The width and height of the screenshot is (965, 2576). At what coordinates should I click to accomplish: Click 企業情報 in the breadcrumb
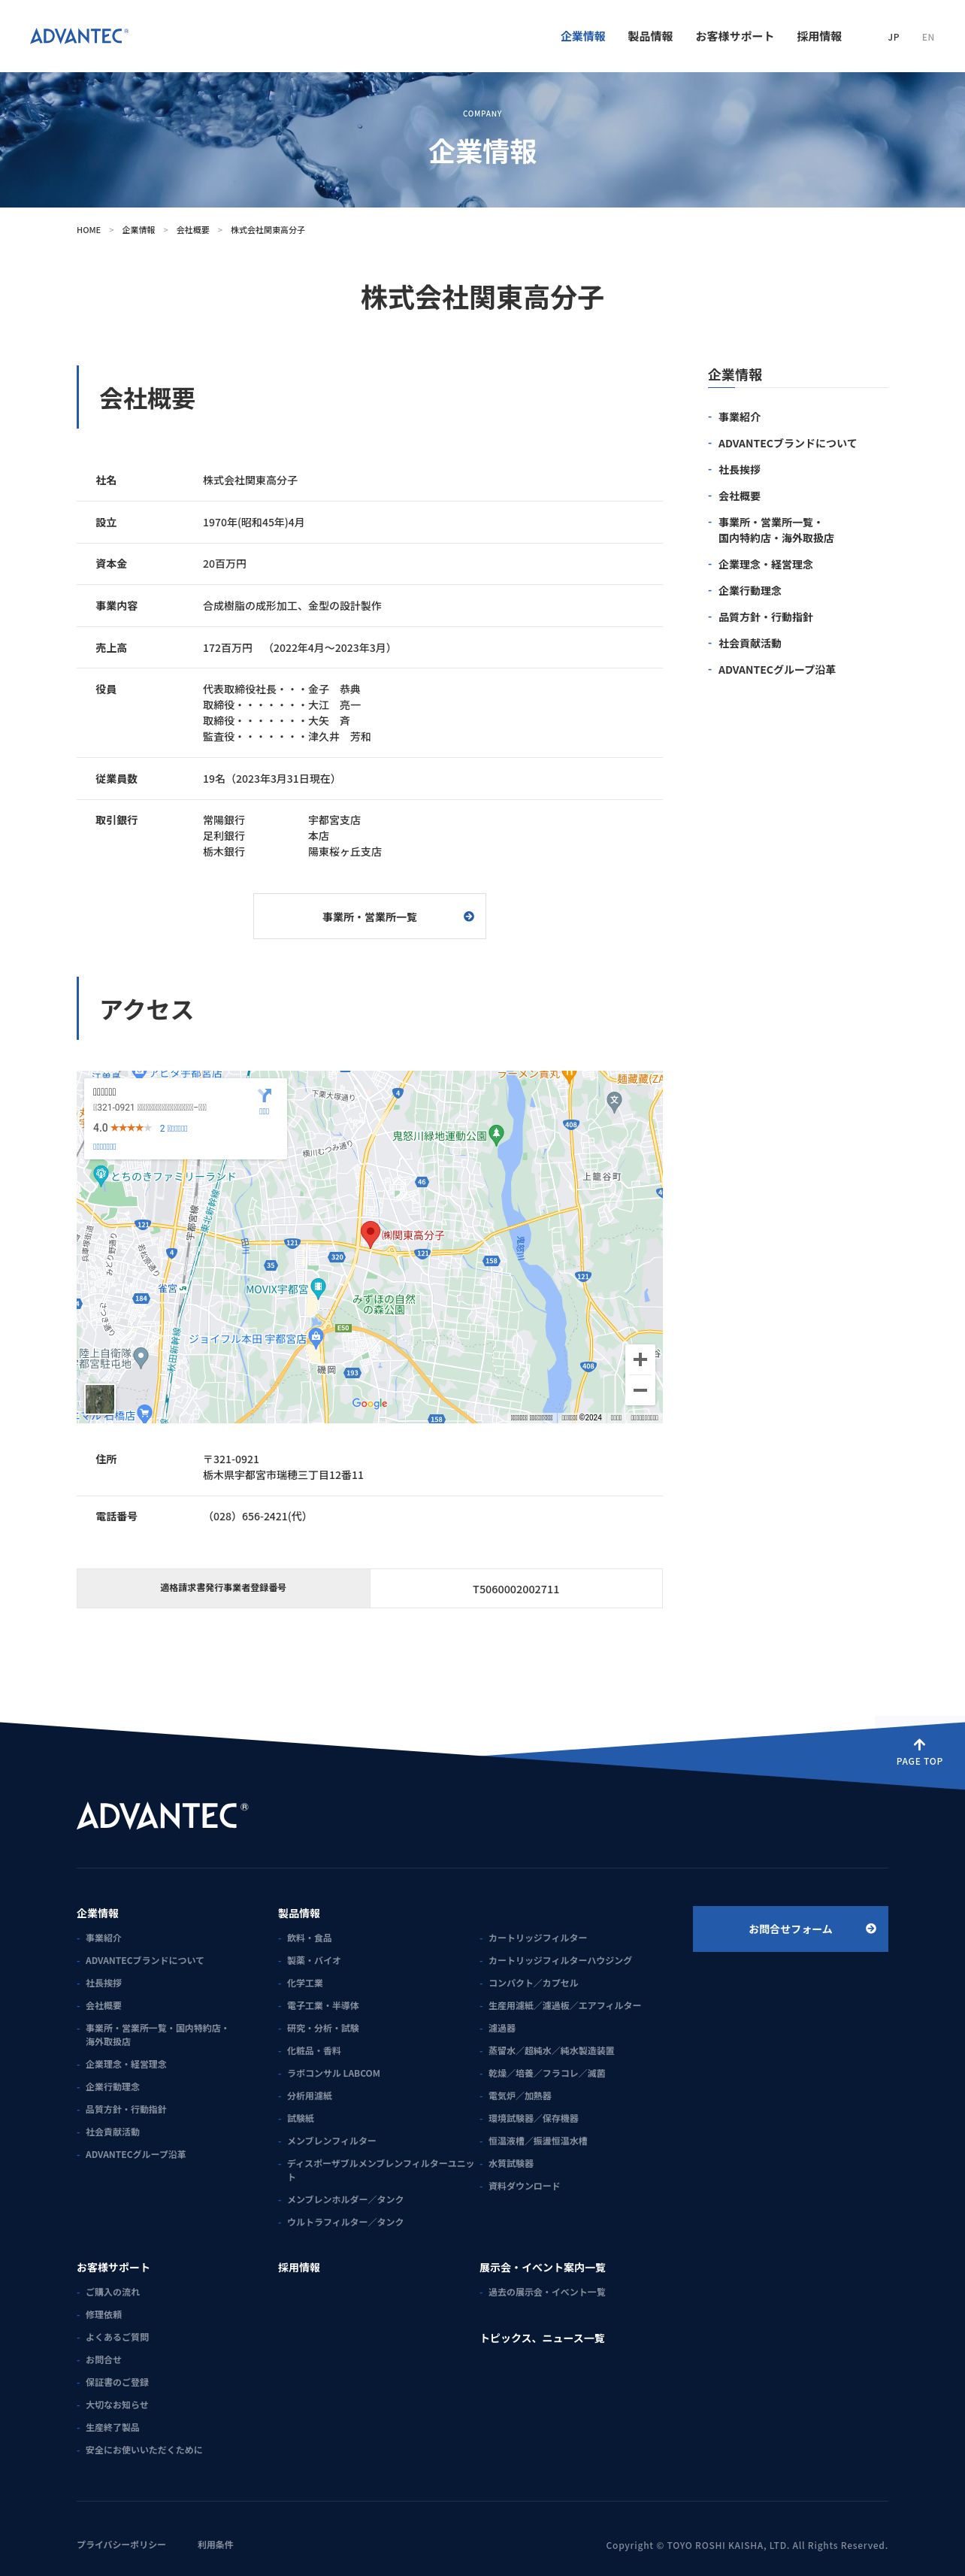coord(139,230)
